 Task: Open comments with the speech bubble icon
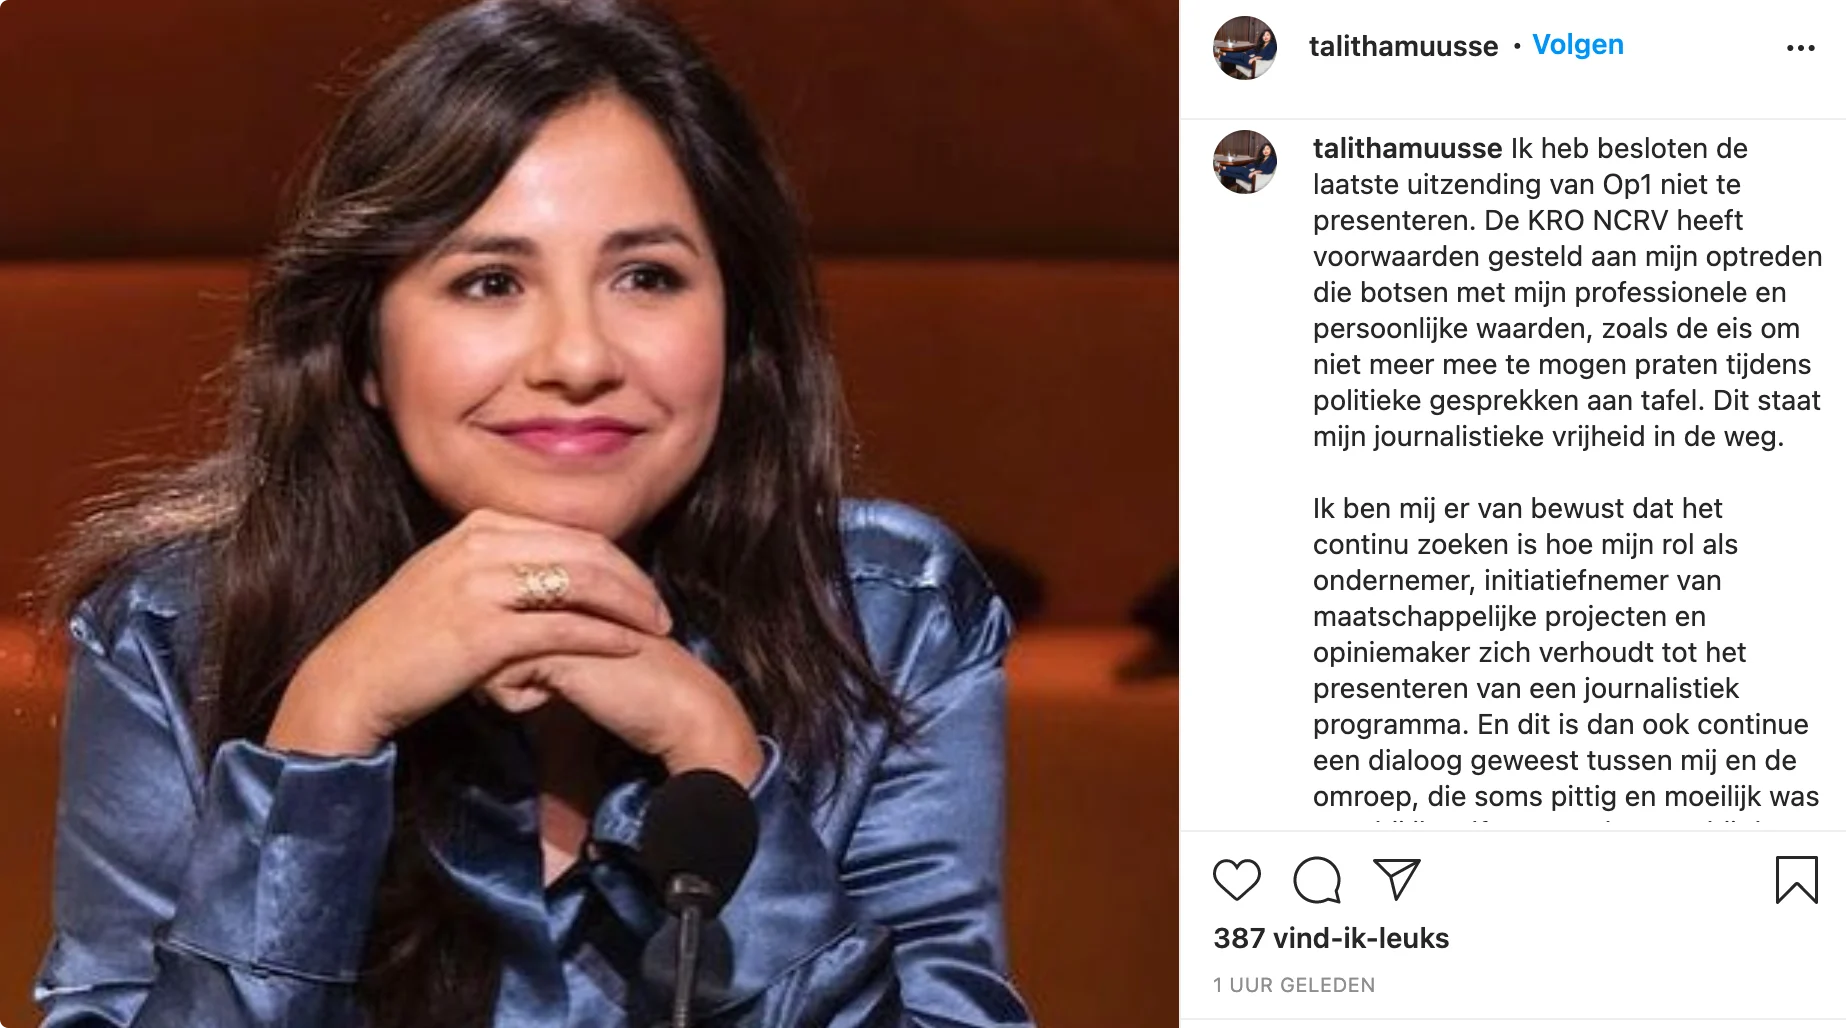coord(1316,880)
